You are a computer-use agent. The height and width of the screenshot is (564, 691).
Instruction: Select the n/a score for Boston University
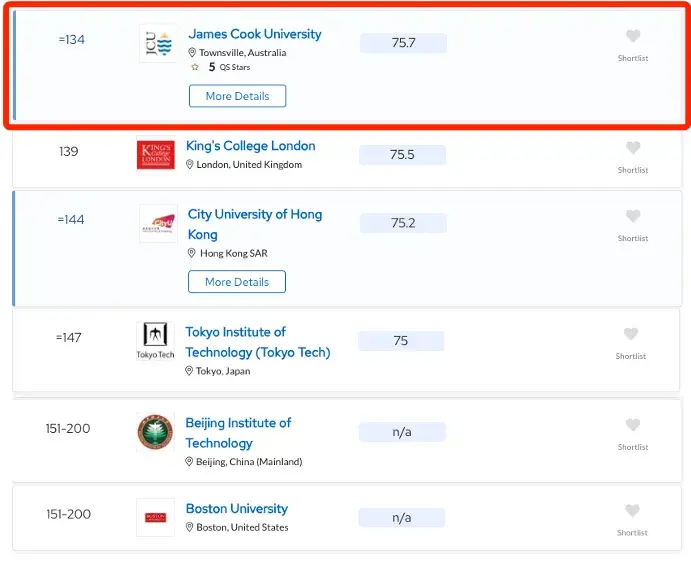[x=402, y=517]
